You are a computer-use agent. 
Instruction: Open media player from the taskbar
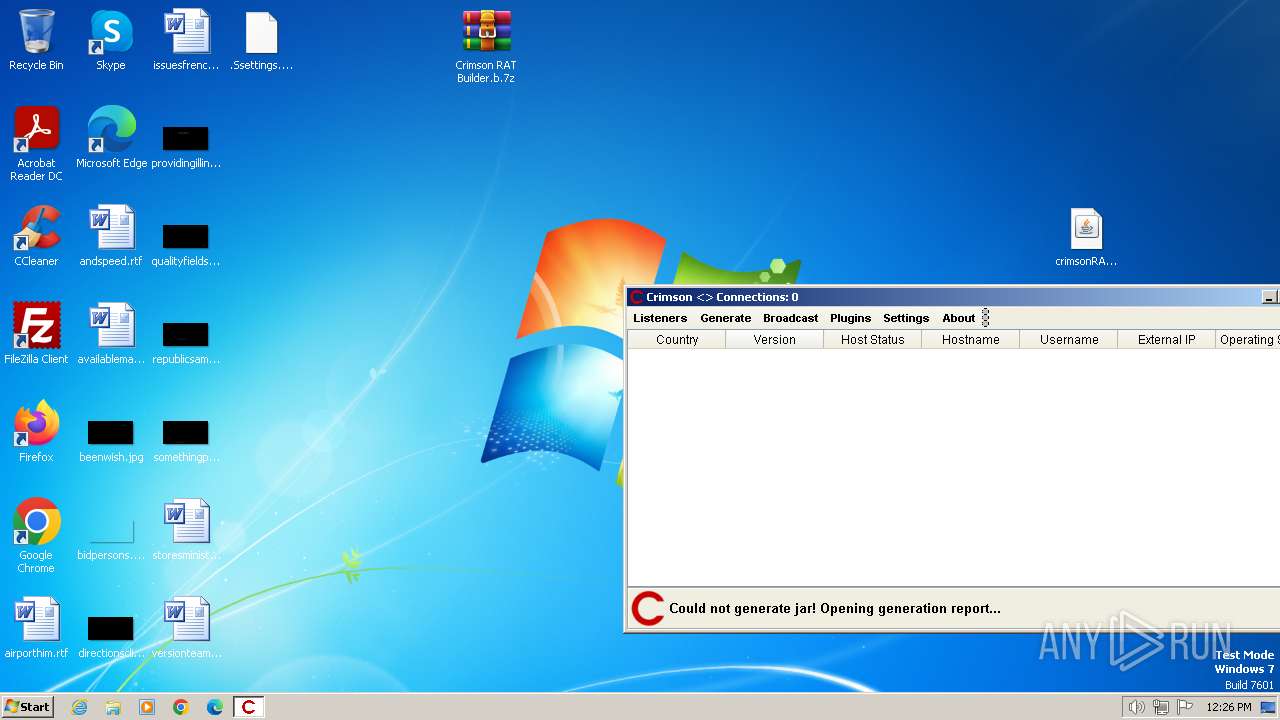147,707
